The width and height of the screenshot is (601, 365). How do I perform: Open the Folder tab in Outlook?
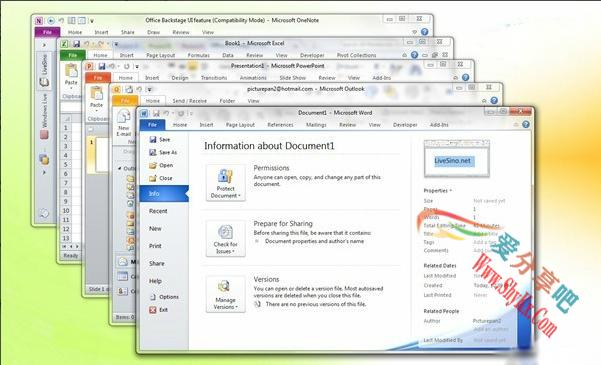click(227, 101)
